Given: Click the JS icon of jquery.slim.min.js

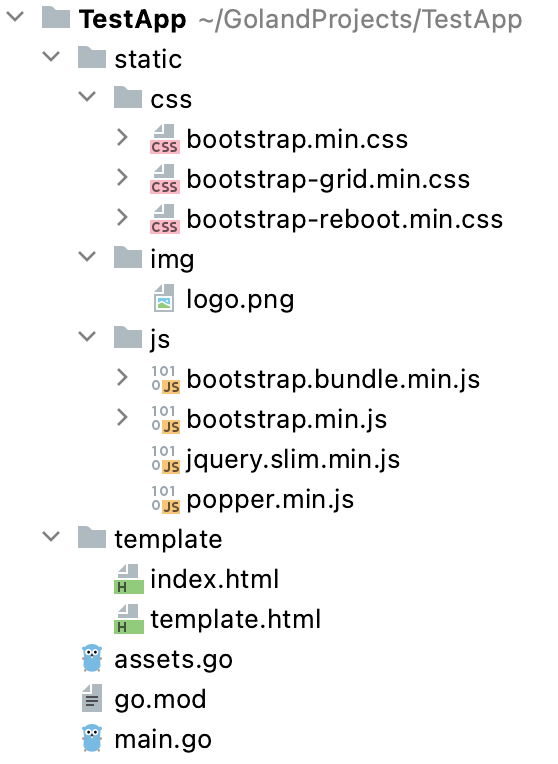Looking at the screenshot, I should (x=165, y=459).
